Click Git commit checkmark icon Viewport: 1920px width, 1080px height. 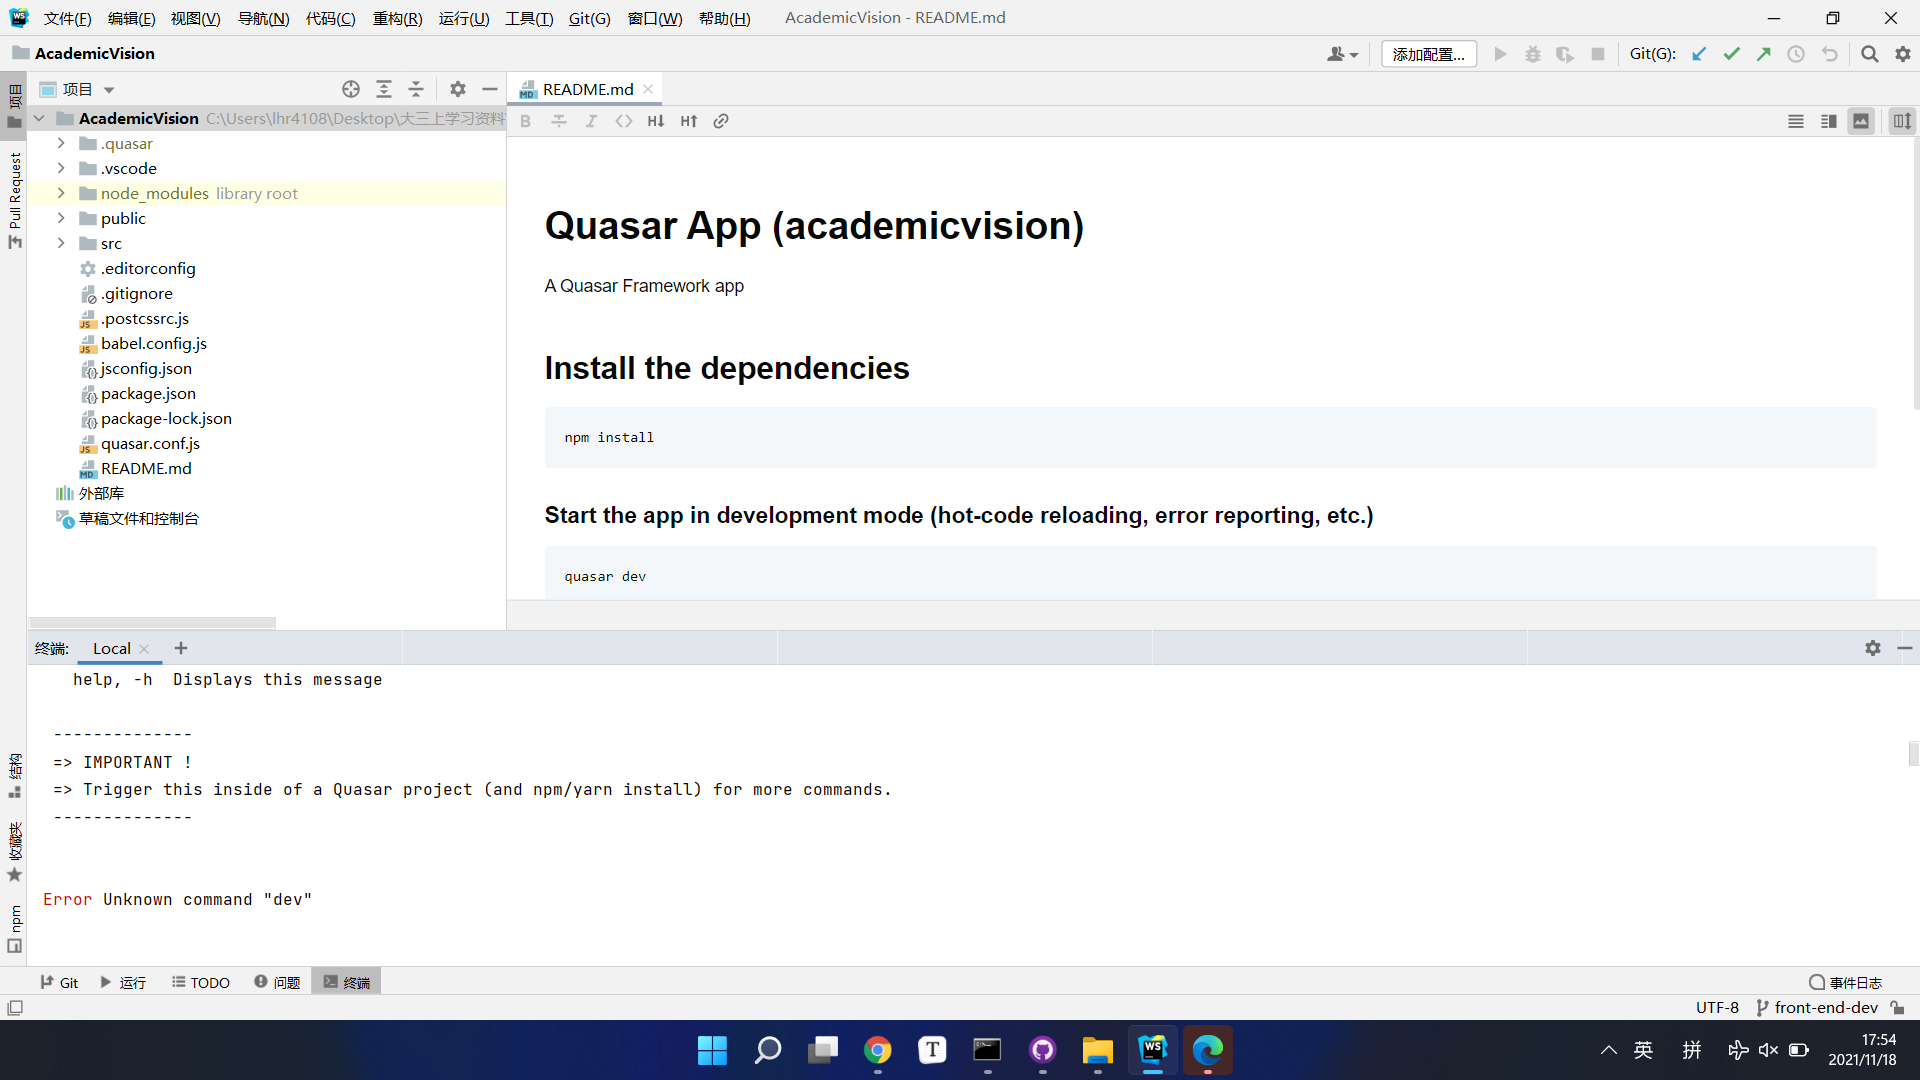(1731, 54)
